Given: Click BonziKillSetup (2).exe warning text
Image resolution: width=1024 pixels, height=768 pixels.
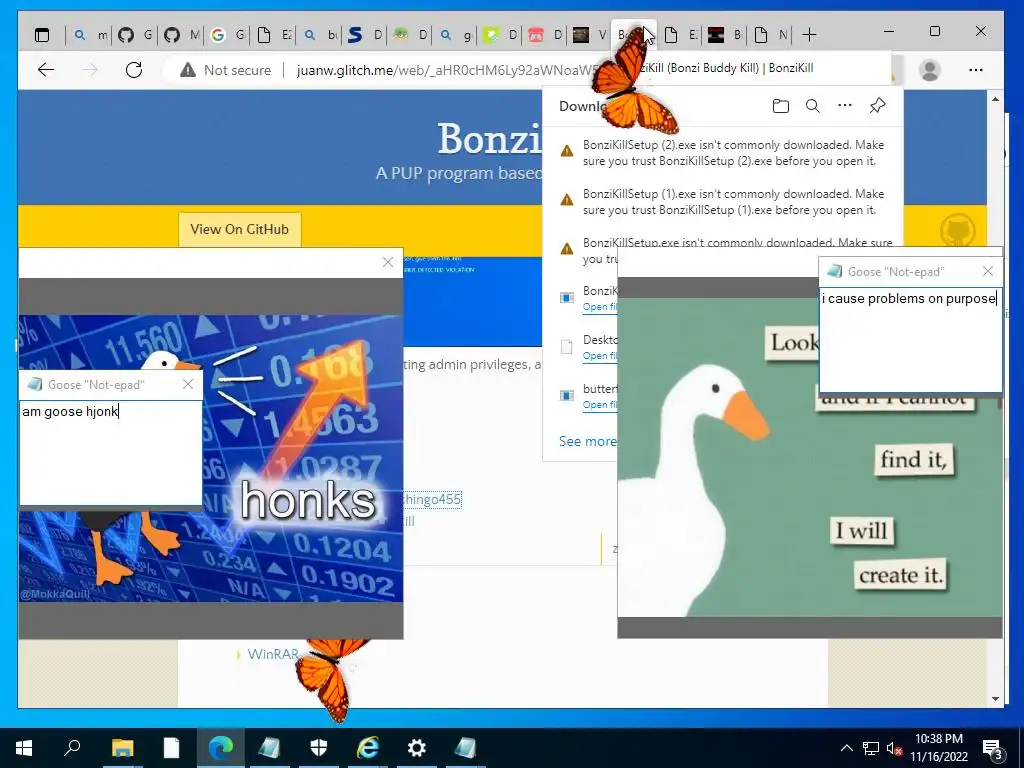Looking at the screenshot, I should (x=733, y=153).
